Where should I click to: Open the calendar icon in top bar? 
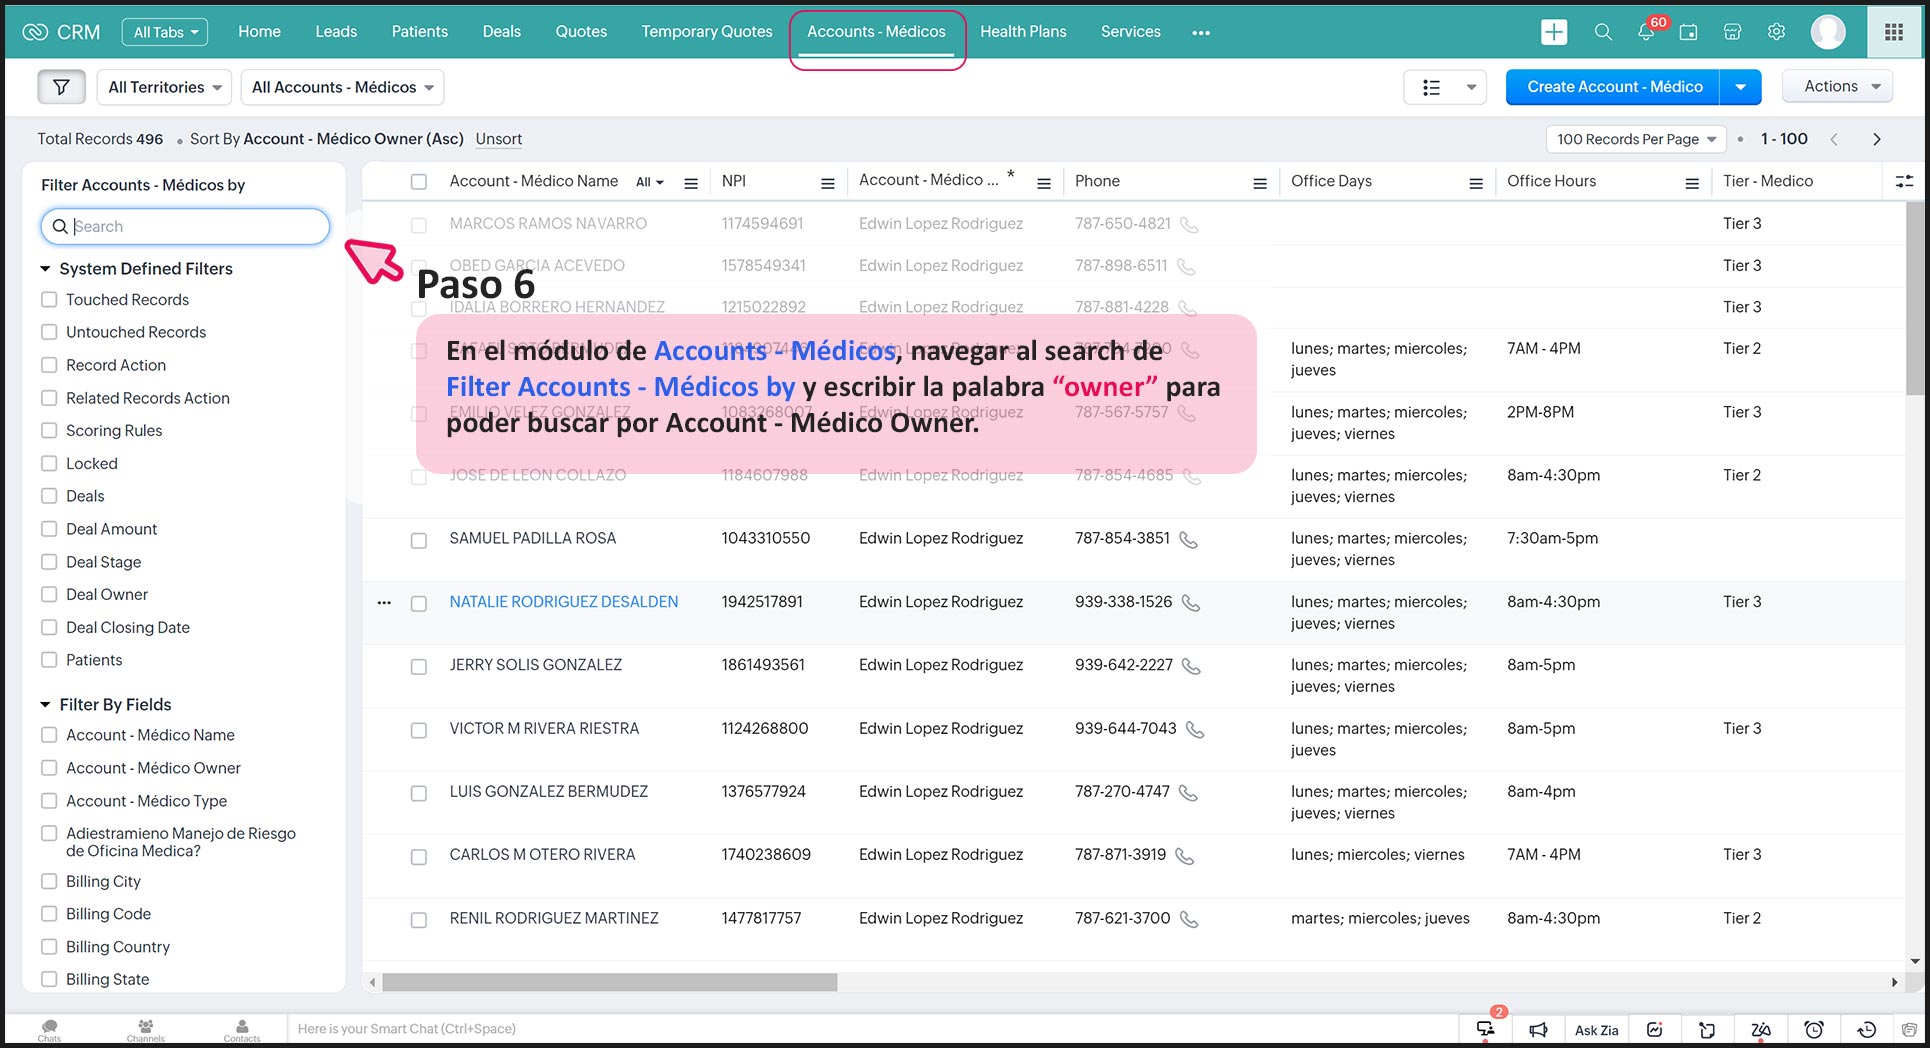pyautogui.click(x=1688, y=32)
